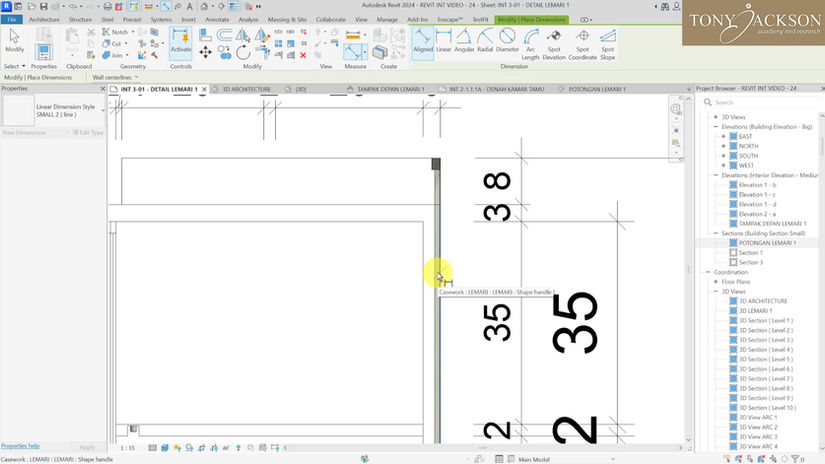Viewport: 825px width, 464px height.
Task: Click the Project Browser search field
Action: click(x=758, y=102)
